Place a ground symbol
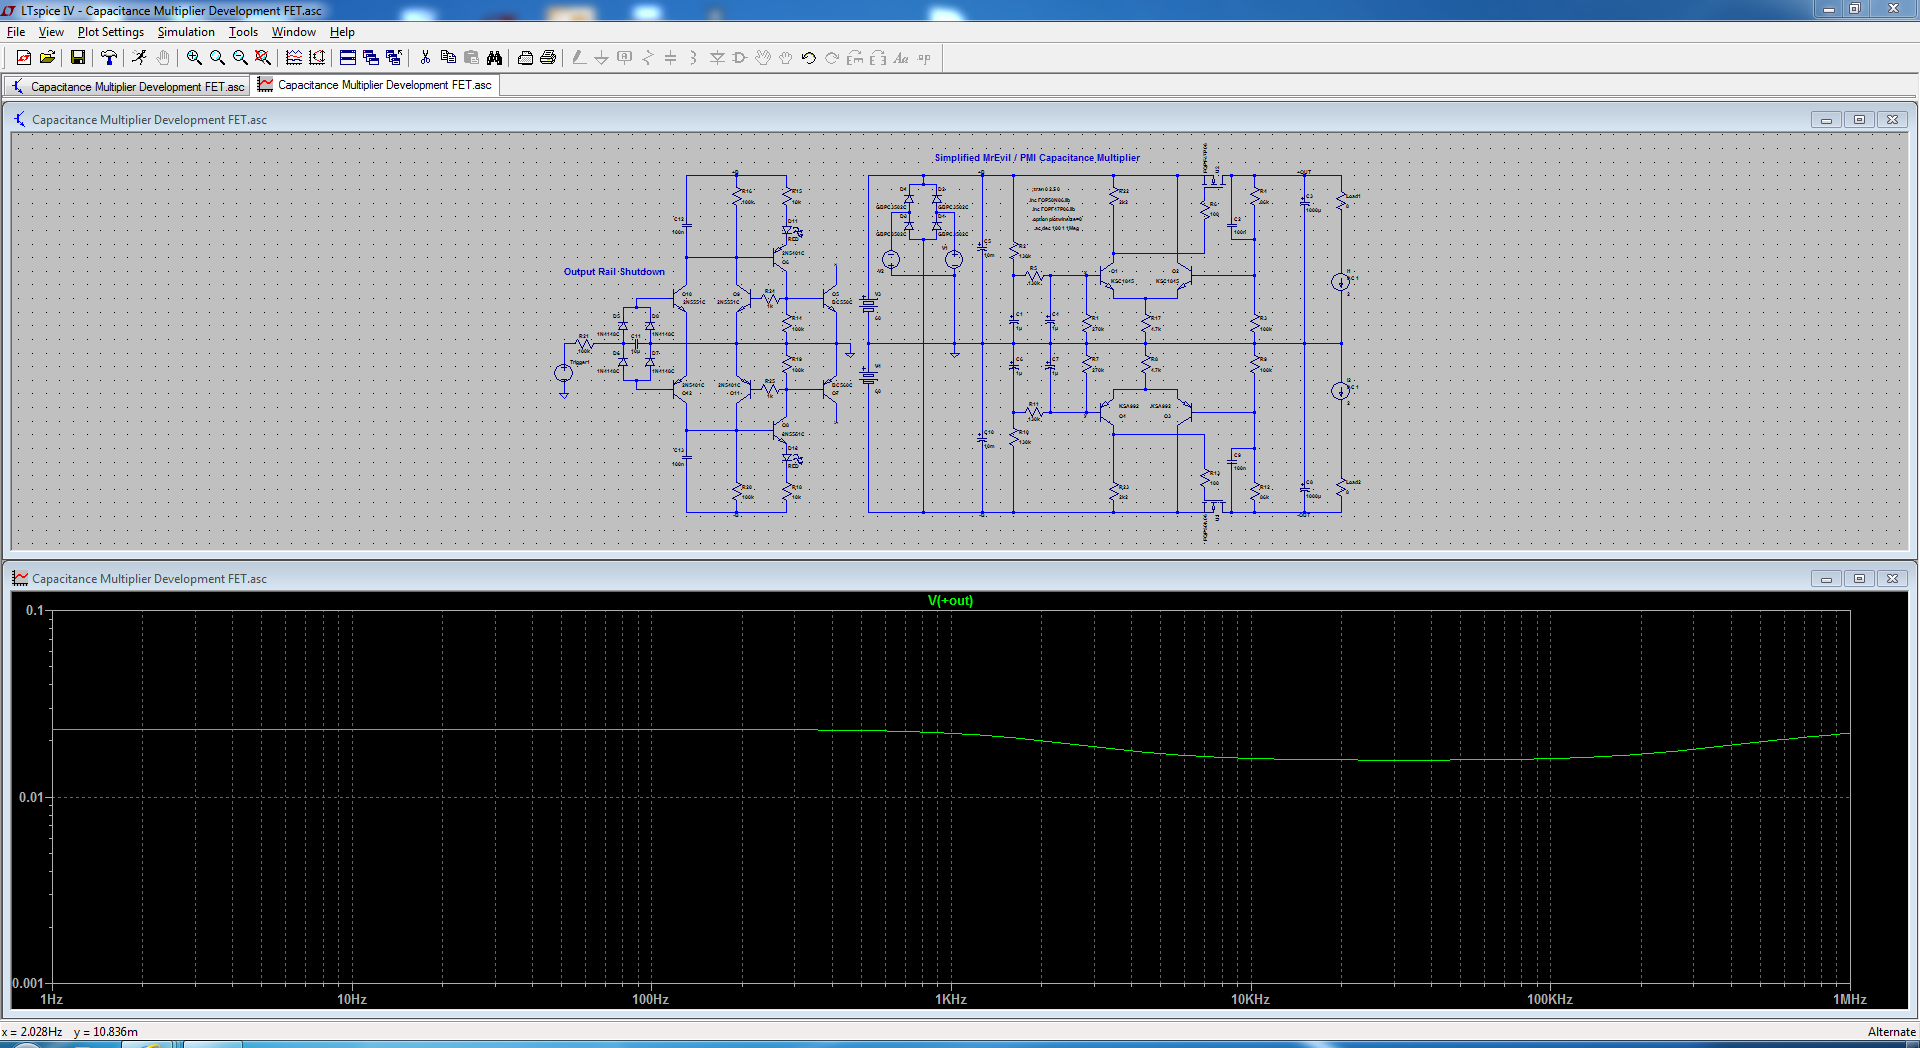This screenshot has height=1048, width=1920. [x=601, y=58]
